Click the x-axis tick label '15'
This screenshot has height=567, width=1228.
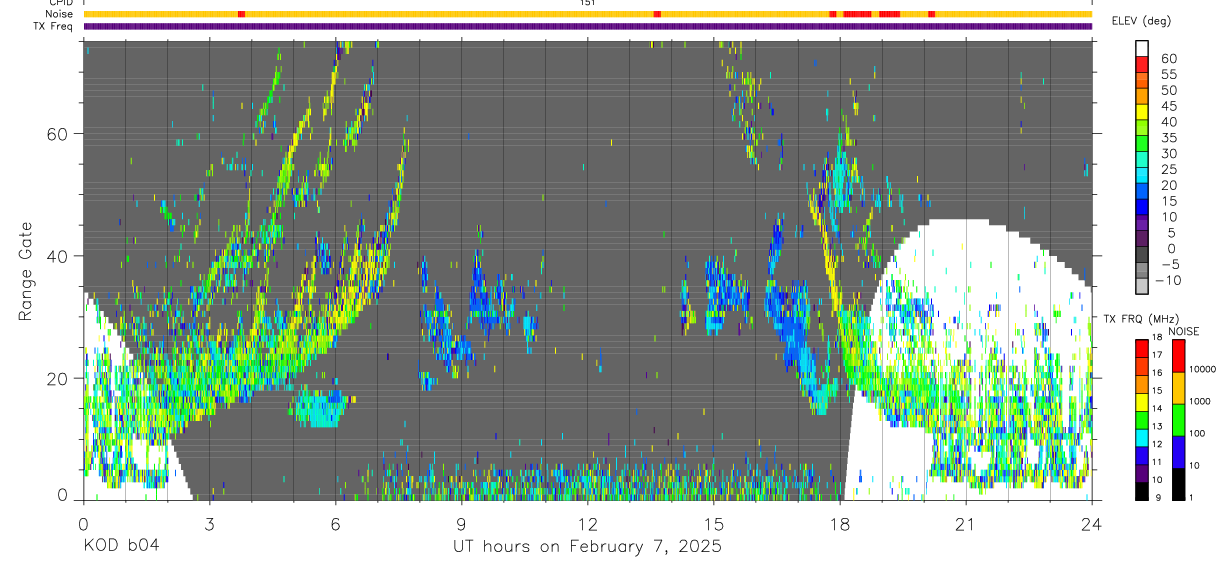(714, 524)
